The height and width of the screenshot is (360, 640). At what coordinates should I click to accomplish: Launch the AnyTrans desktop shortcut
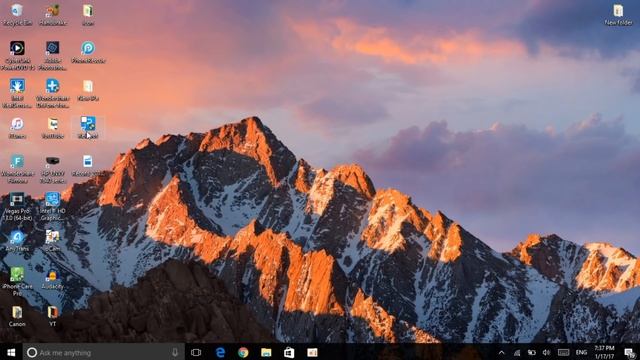click(17, 241)
